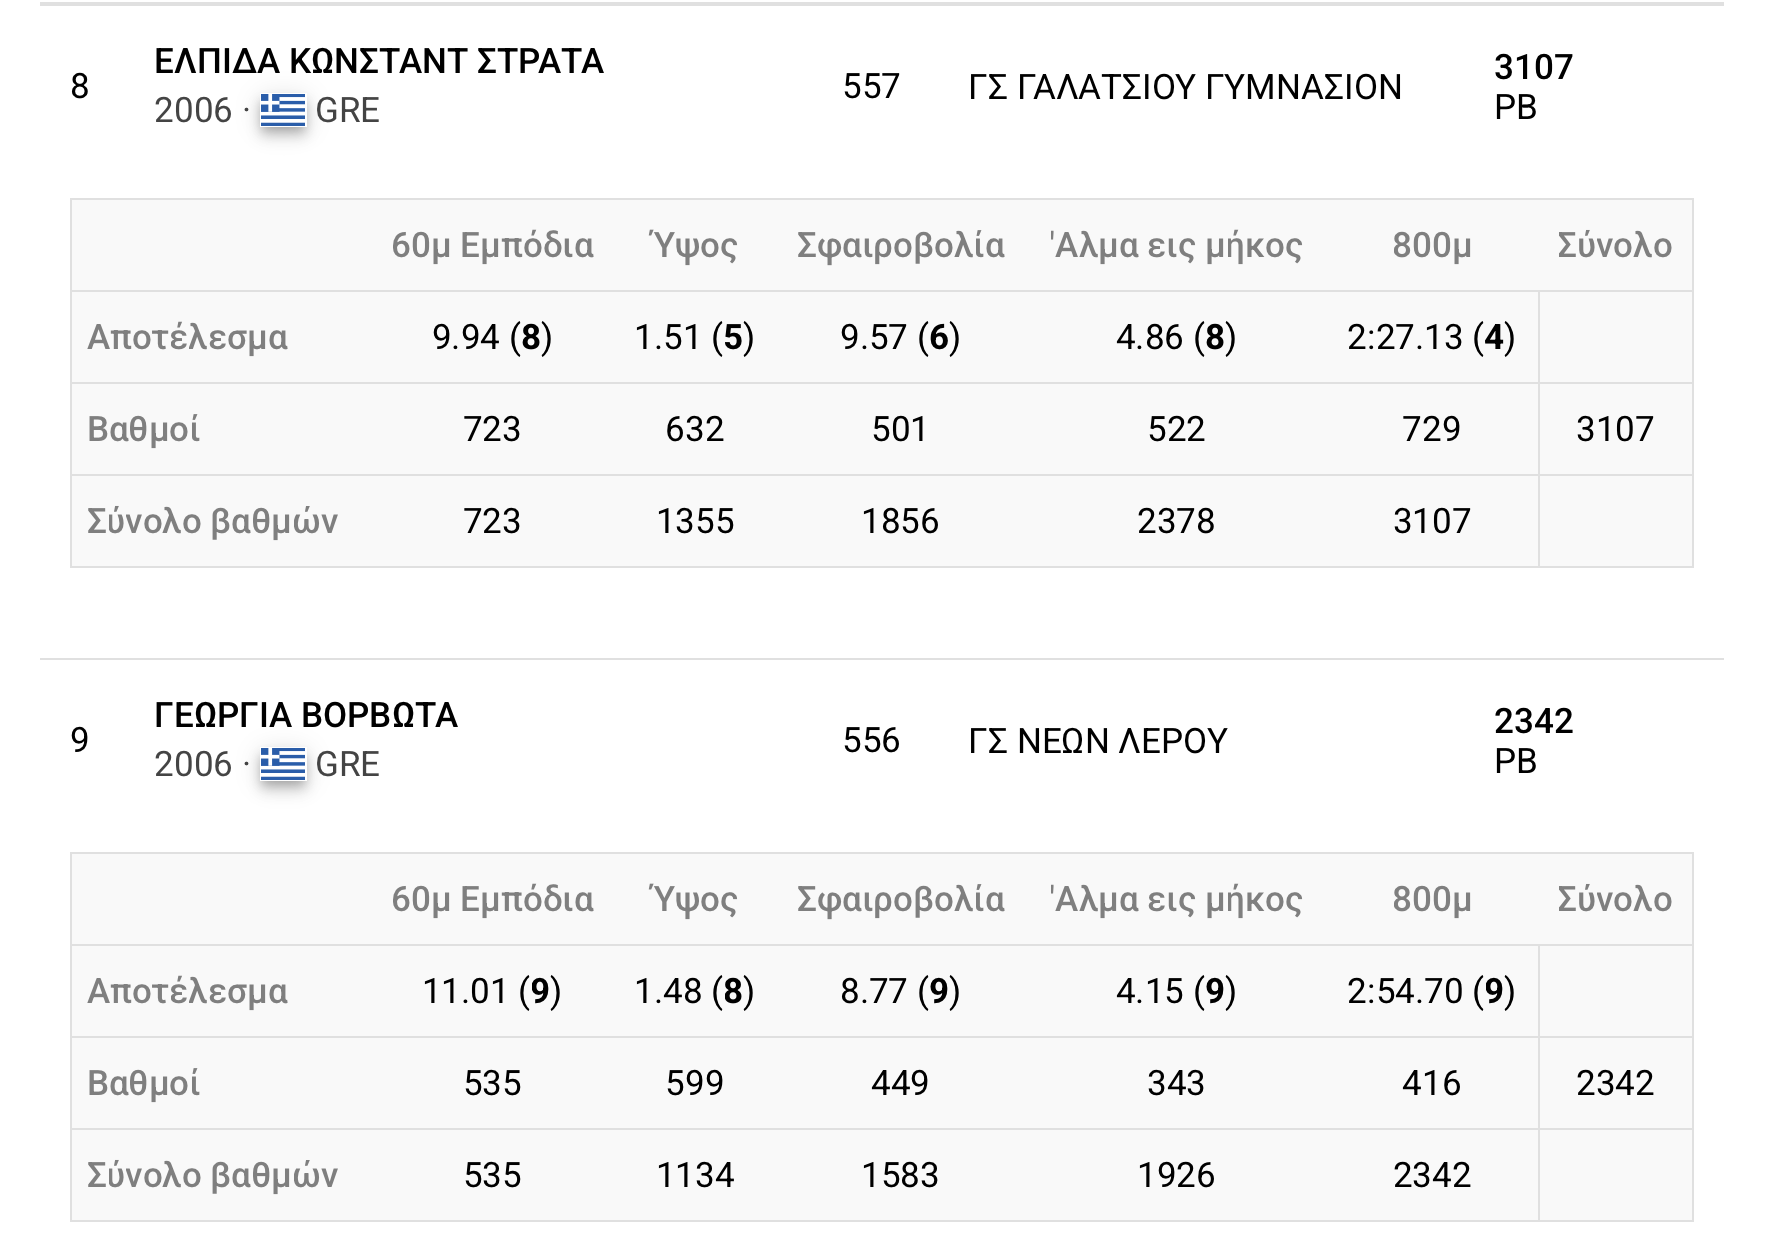The width and height of the screenshot is (1778, 1254).
Task: Open athlete ΓΕΩΡΓΙΑ ΒΟΡΒΩΤΑ profile
Action: pyautogui.click(x=306, y=716)
